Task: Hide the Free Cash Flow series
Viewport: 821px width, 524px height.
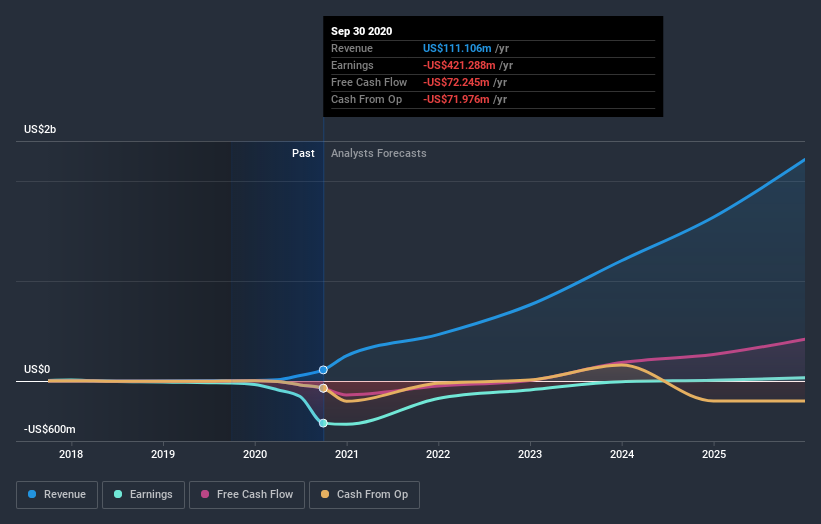Action: (245, 494)
